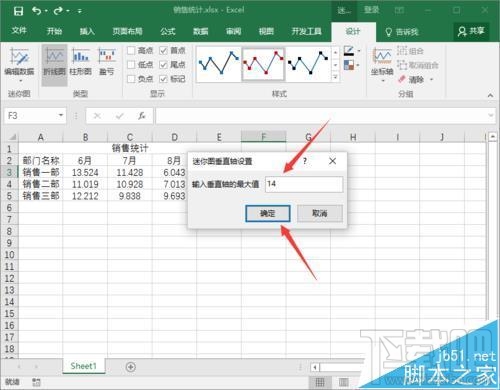
Task: Switch to the Data tab
Action: click(x=201, y=31)
